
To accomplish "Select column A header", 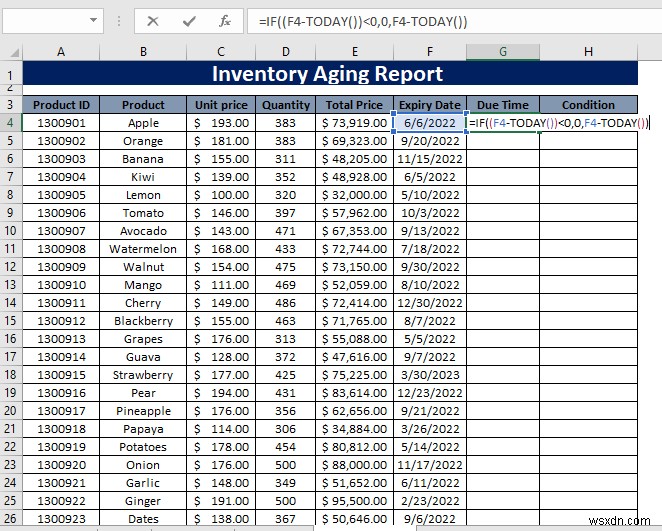I will (61, 52).
